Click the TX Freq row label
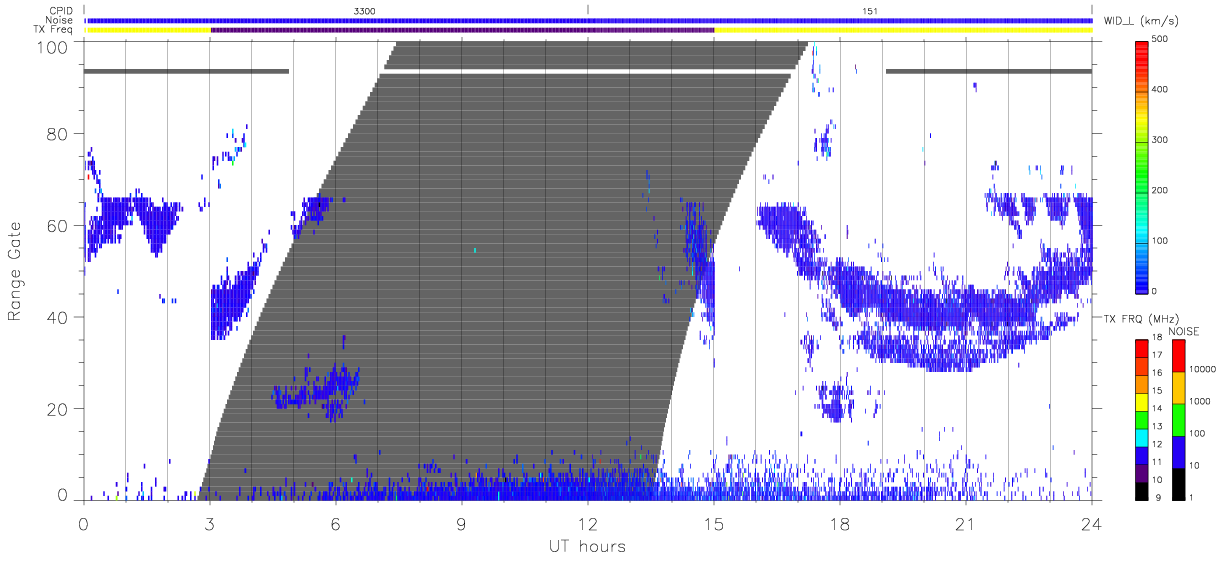Screen dimensions: 1228x567 53,30
